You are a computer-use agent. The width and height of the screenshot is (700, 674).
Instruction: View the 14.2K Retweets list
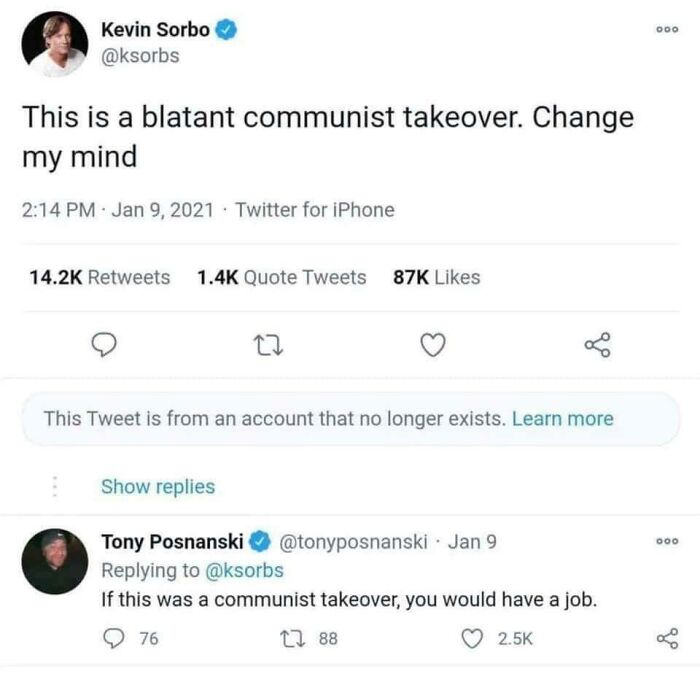coord(96,278)
